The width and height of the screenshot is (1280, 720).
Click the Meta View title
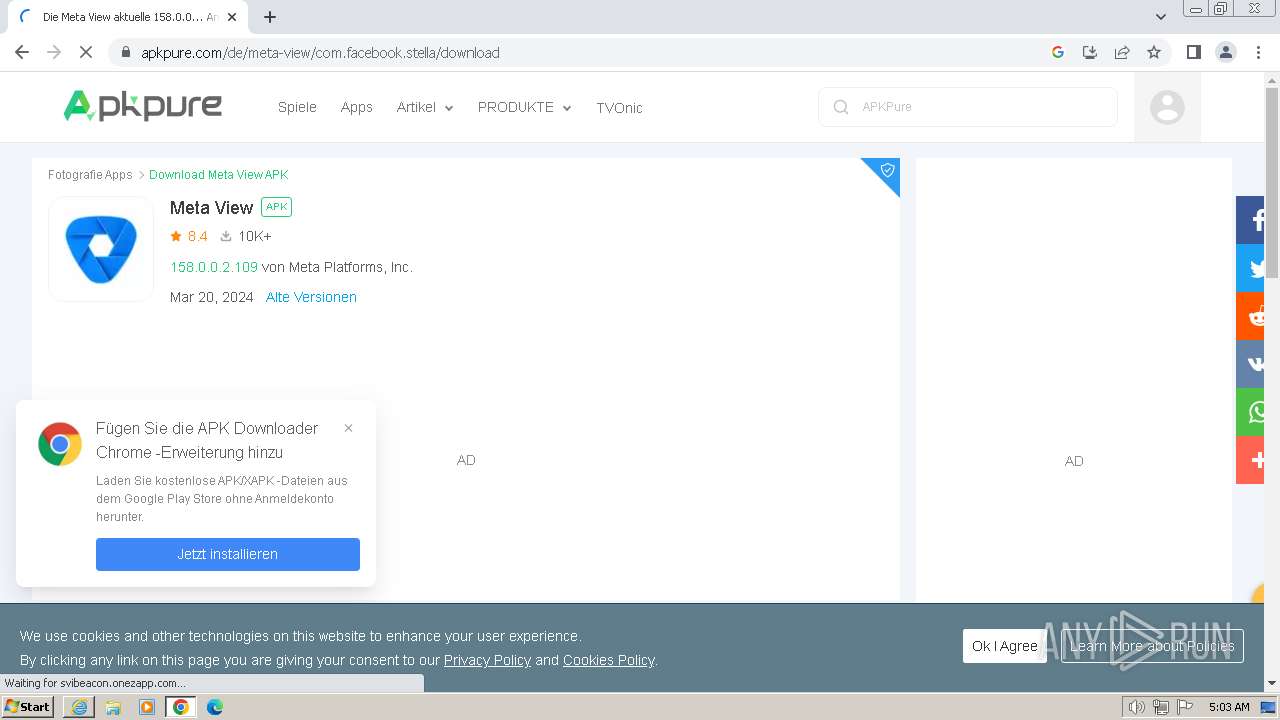(211, 208)
